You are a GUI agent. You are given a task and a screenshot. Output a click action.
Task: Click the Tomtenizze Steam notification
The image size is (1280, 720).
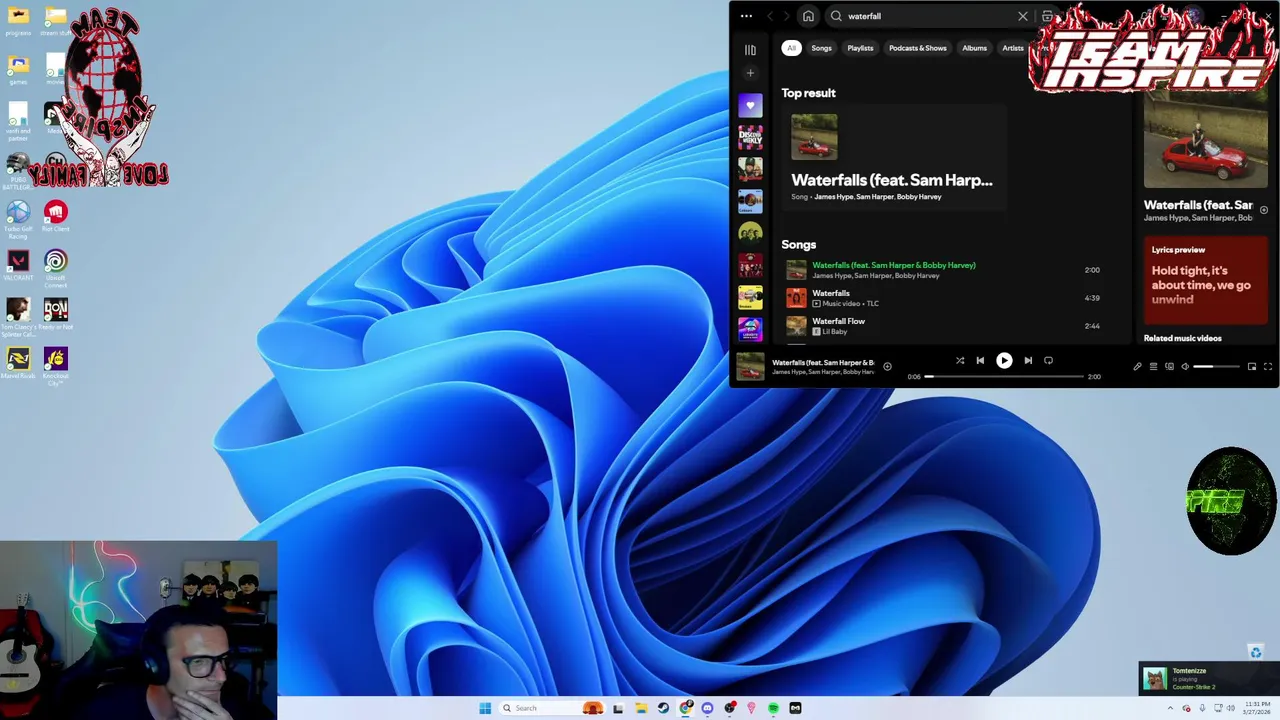pos(1209,678)
